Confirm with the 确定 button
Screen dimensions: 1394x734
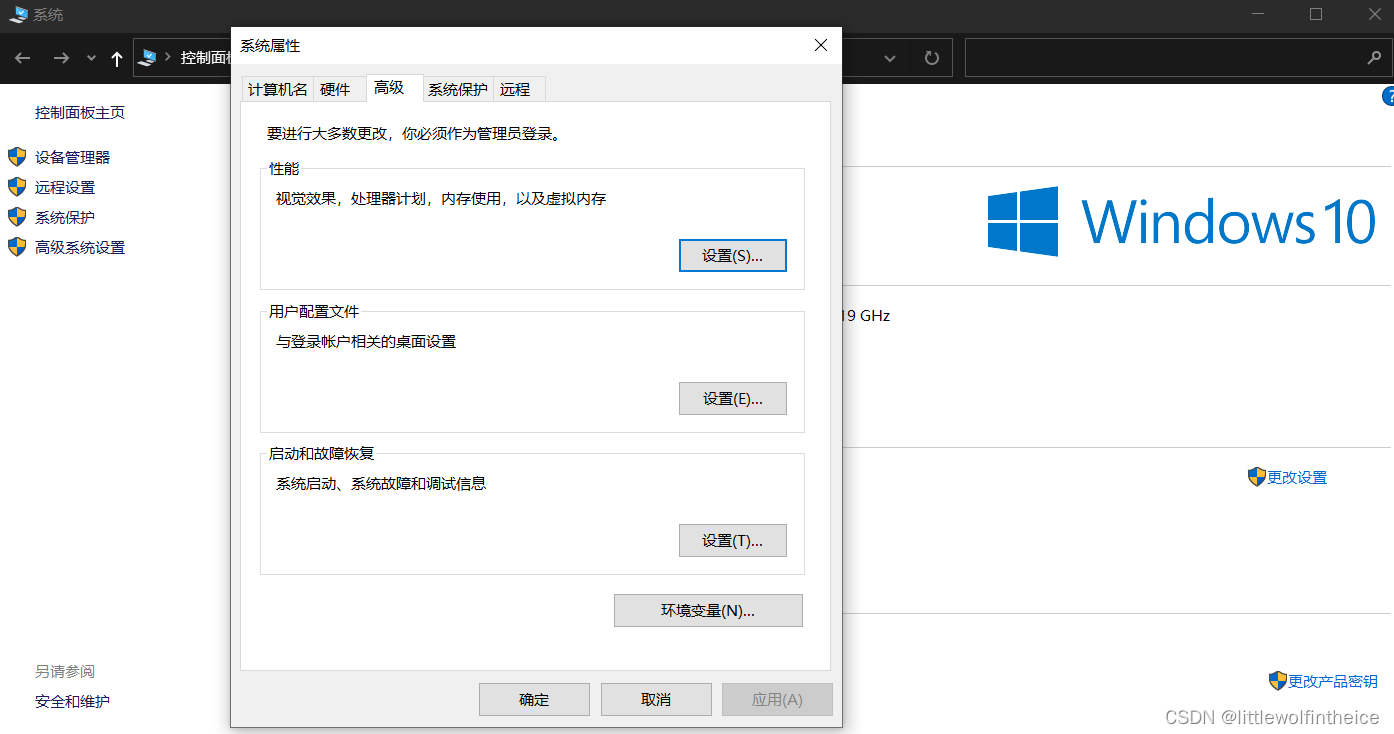click(x=534, y=699)
